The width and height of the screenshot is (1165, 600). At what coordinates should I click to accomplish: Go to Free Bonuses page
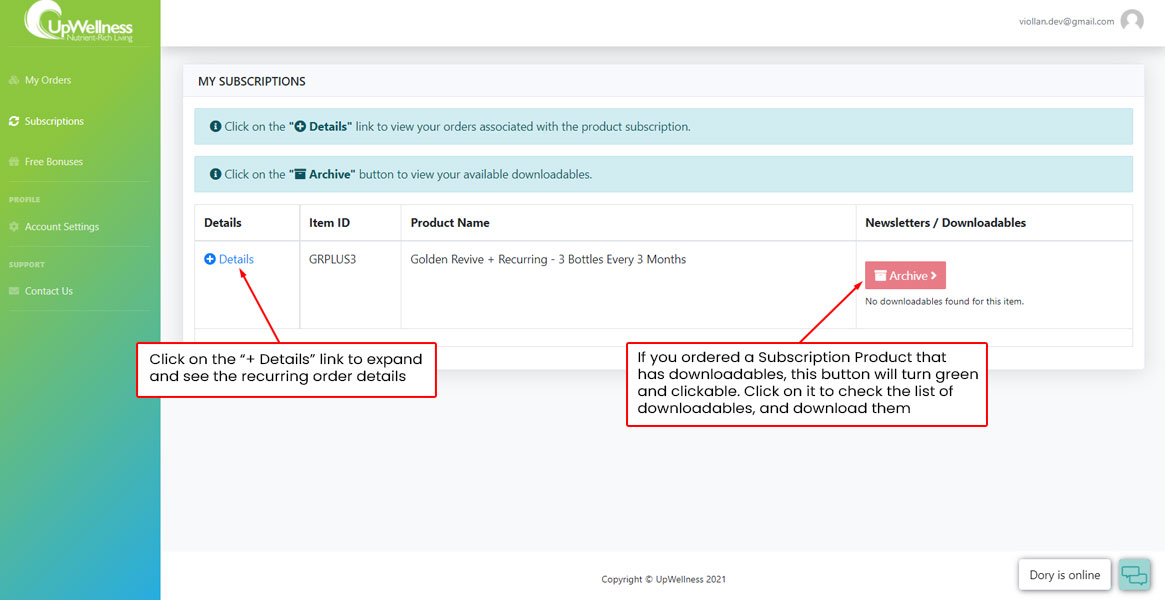tap(46, 161)
